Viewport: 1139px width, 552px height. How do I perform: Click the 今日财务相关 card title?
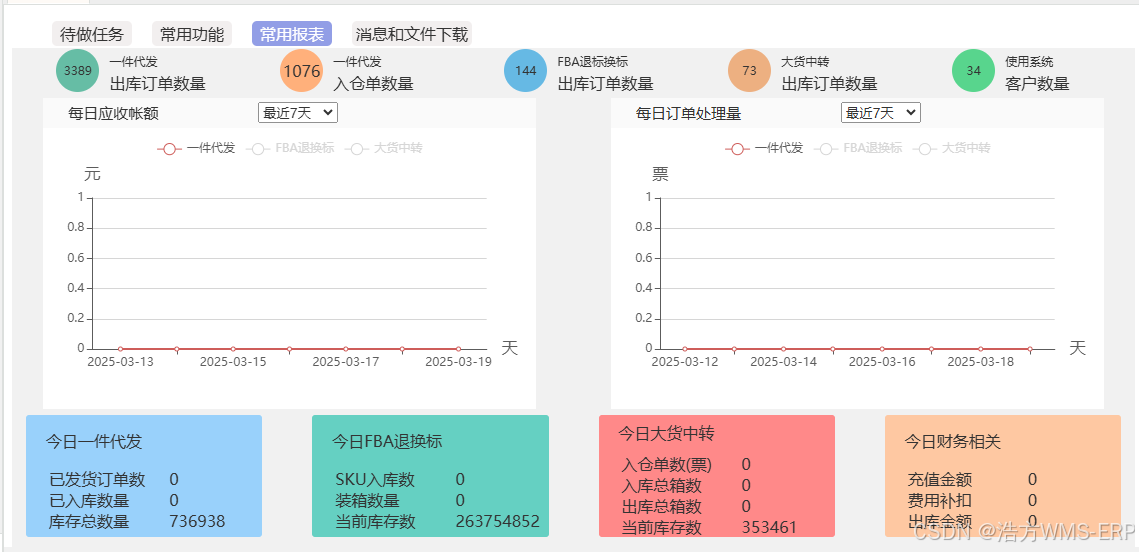(x=952, y=442)
